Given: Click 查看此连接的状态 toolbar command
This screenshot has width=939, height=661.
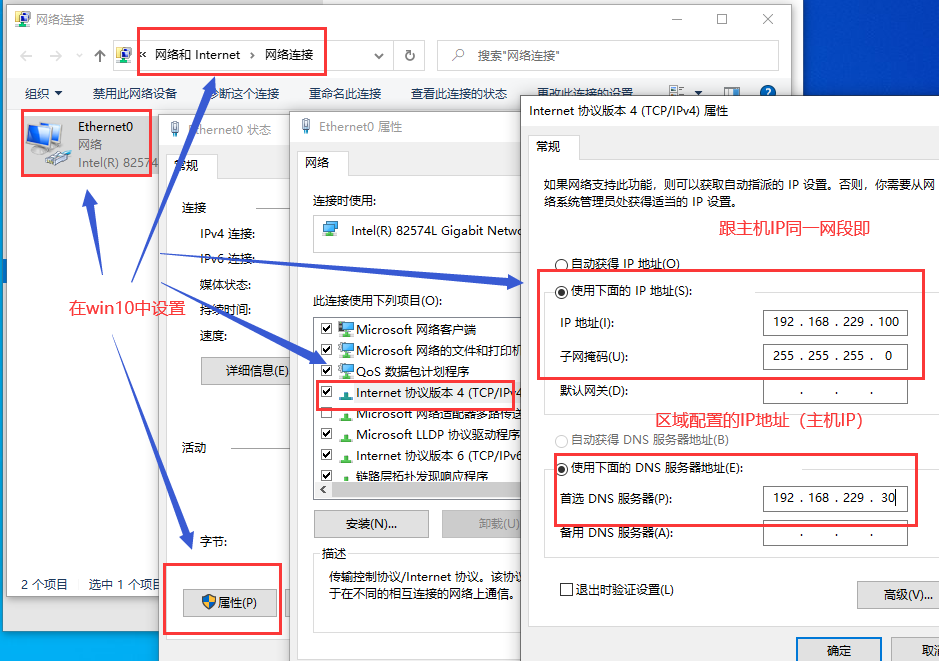Looking at the screenshot, I should coord(459,93).
